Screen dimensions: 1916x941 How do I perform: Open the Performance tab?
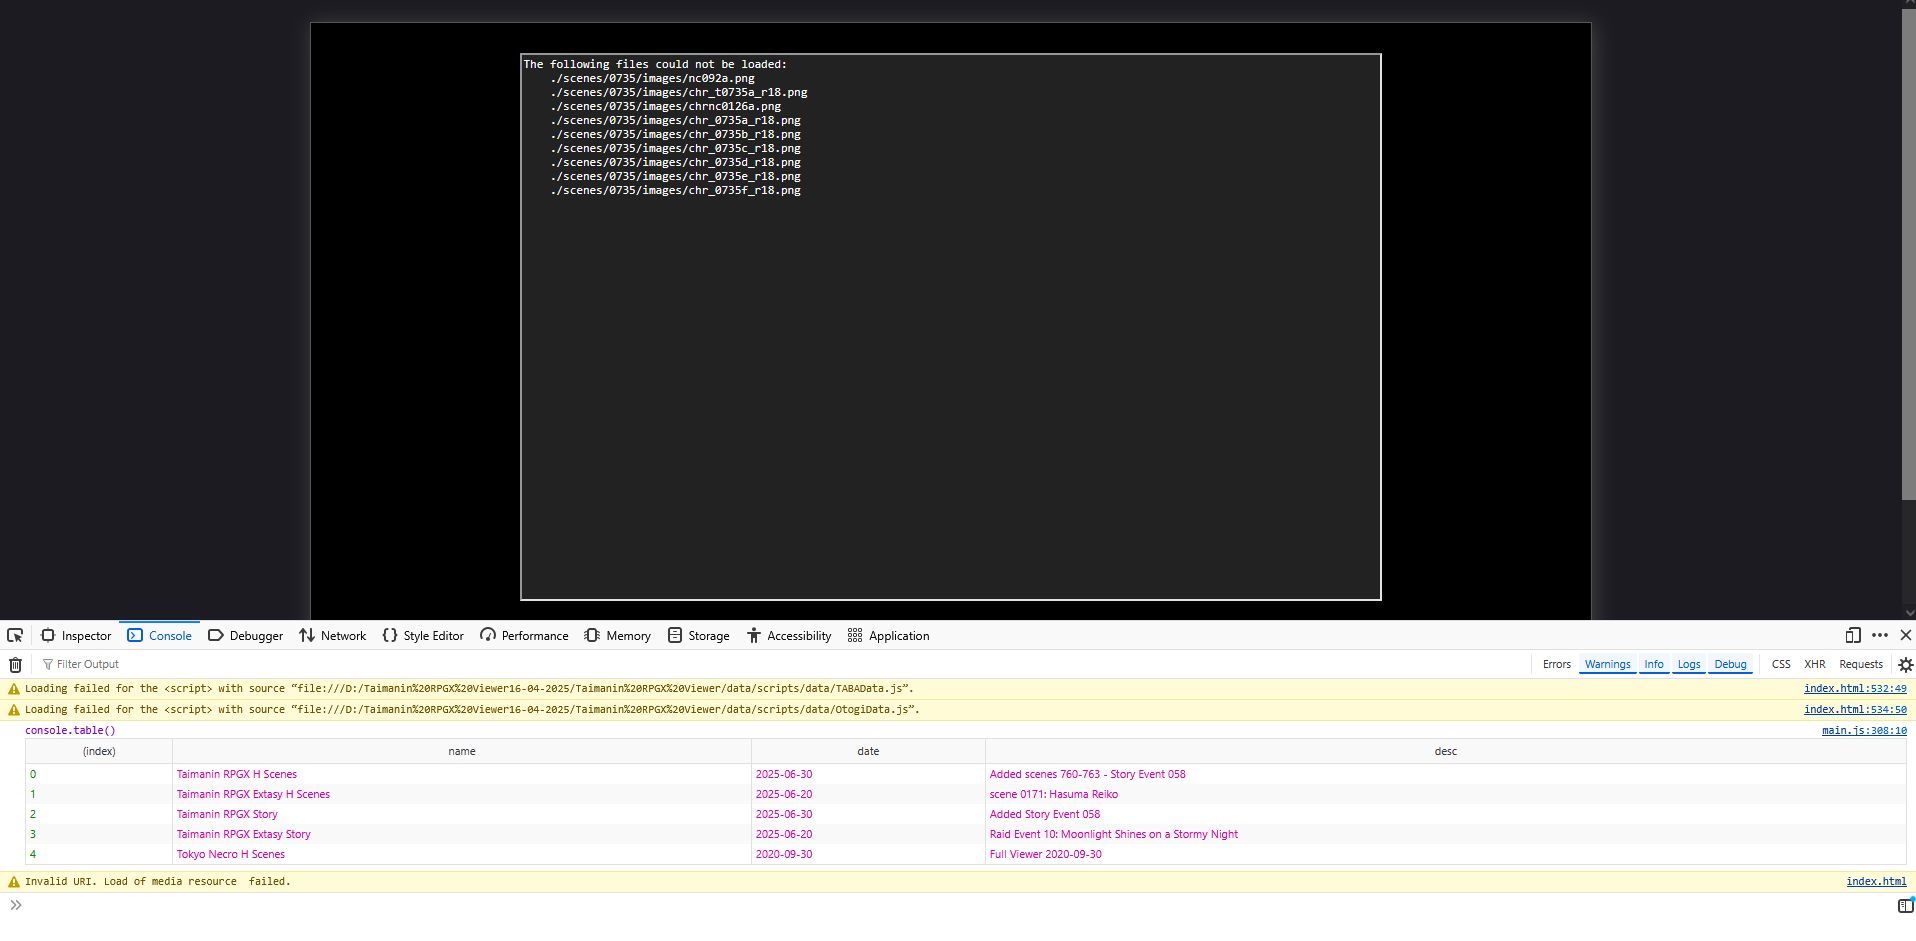(524, 636)
